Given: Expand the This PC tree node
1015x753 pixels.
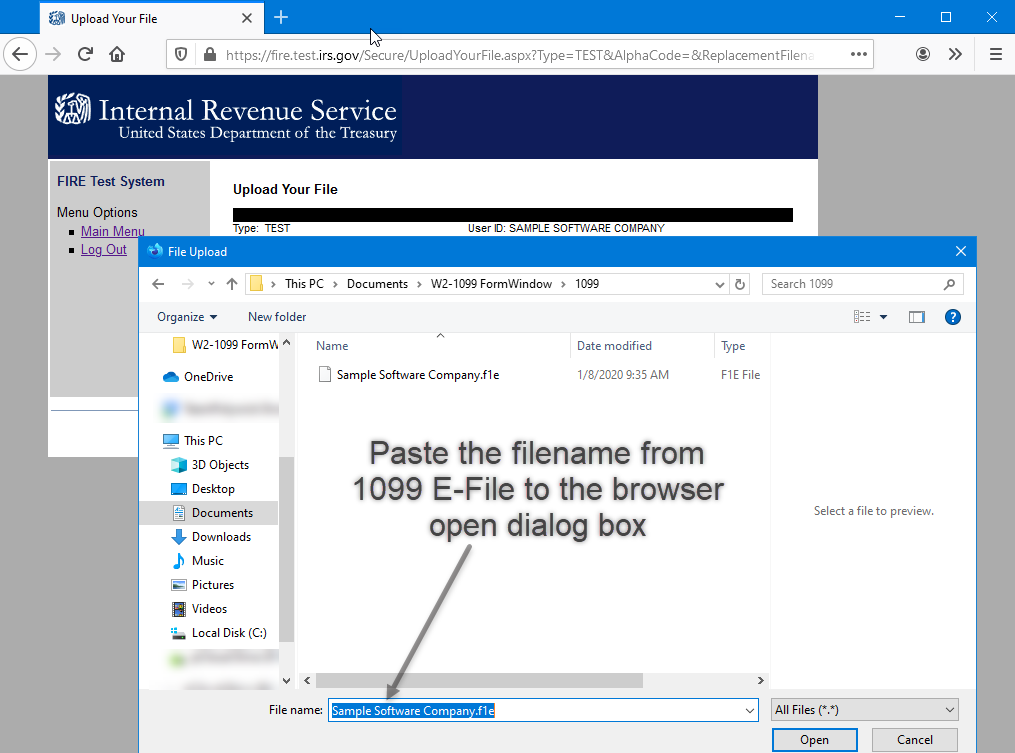Looking at the screenshot, I should coord(150,441).
